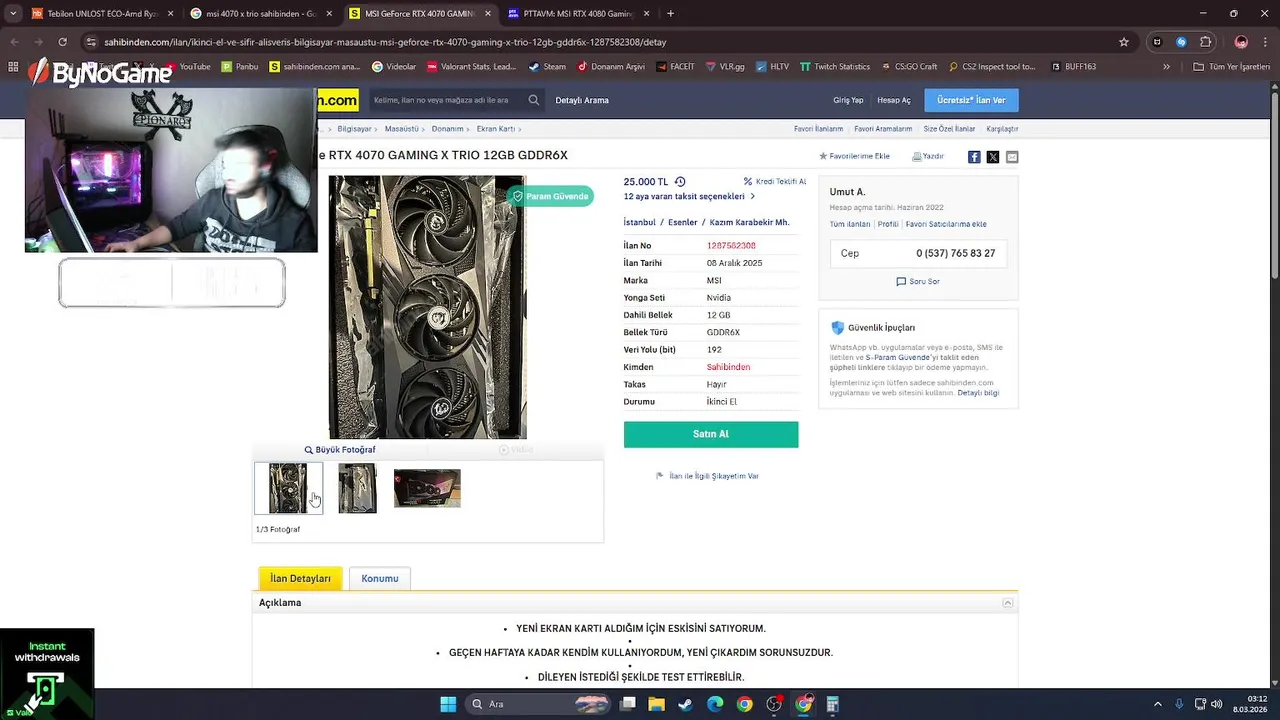
Task: Collapse the Açıklama section
Action: point(1008,603)
